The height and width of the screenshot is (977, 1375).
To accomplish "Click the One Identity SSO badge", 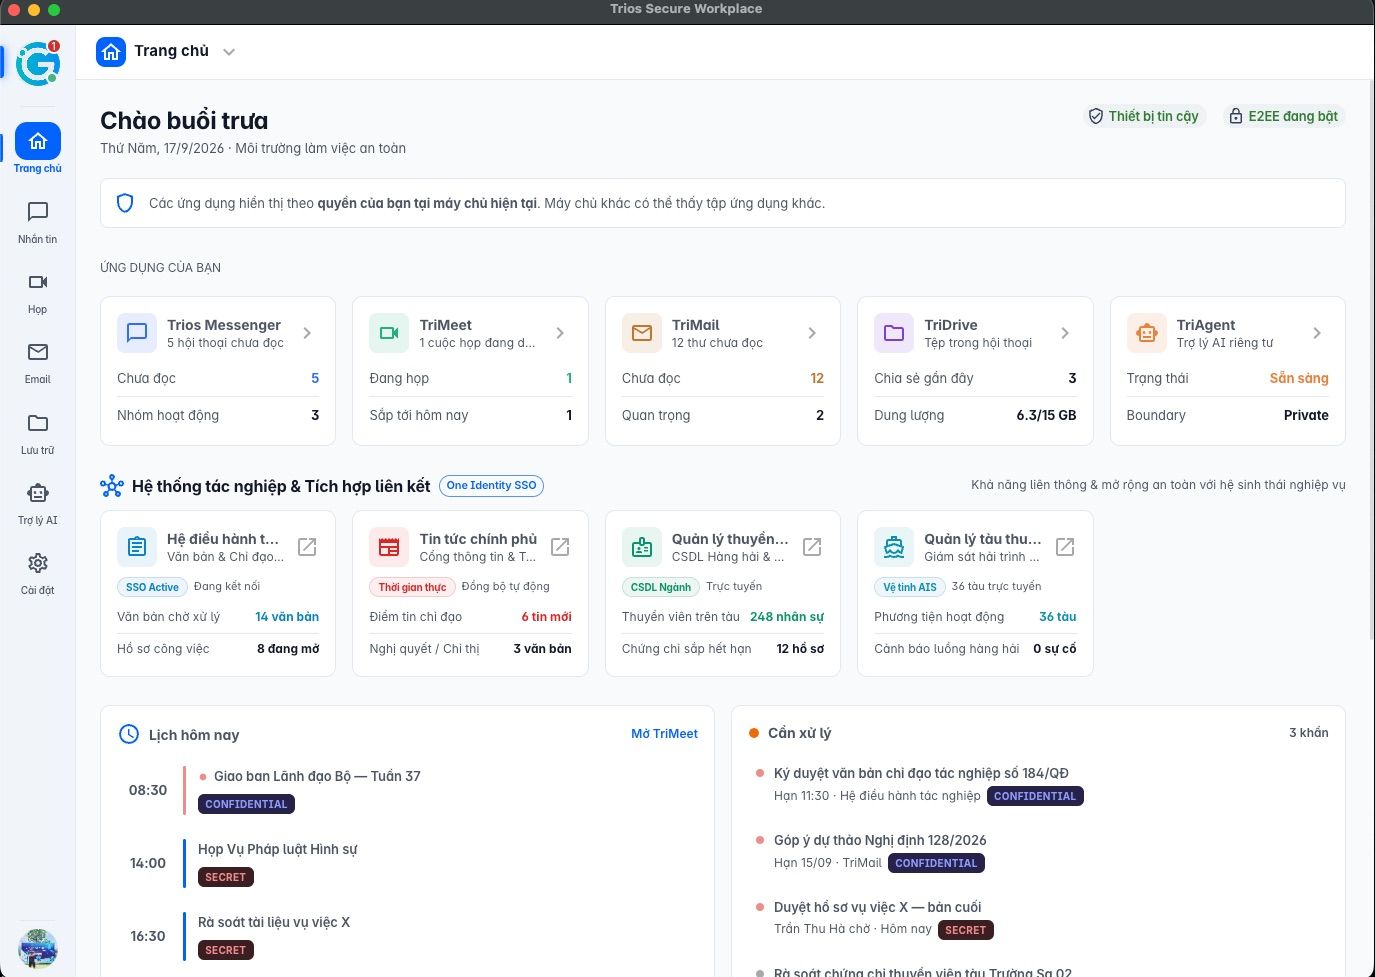I will [491, 486].
